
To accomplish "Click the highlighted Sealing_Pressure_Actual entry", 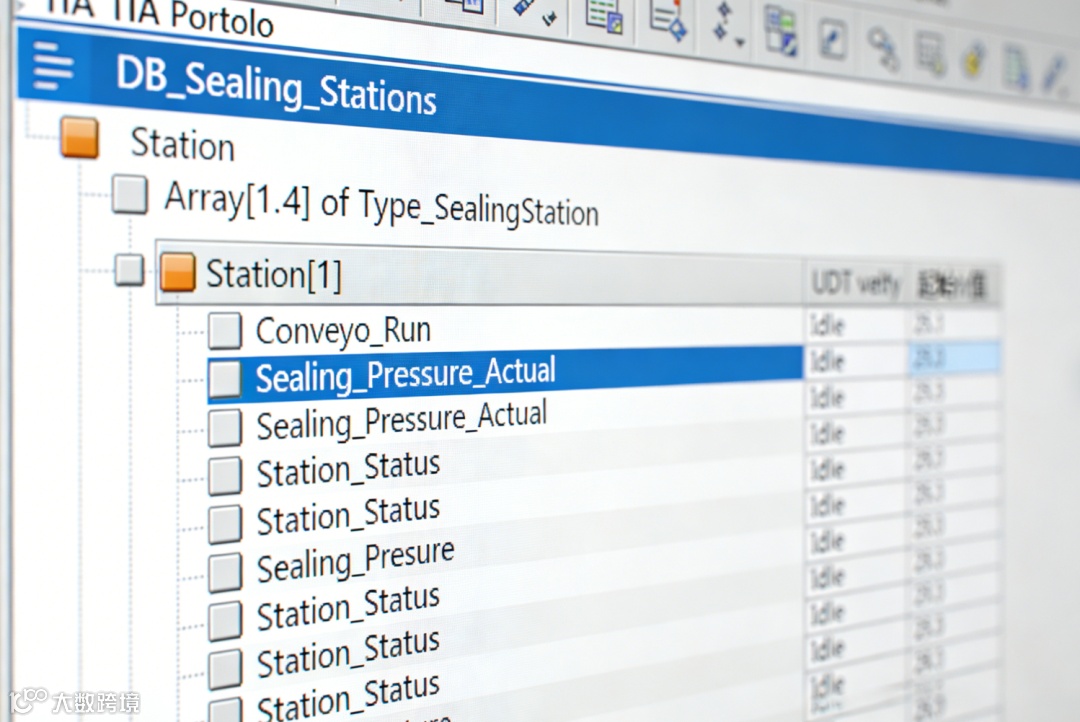I will pyautogui.click(x=405, y=375).
